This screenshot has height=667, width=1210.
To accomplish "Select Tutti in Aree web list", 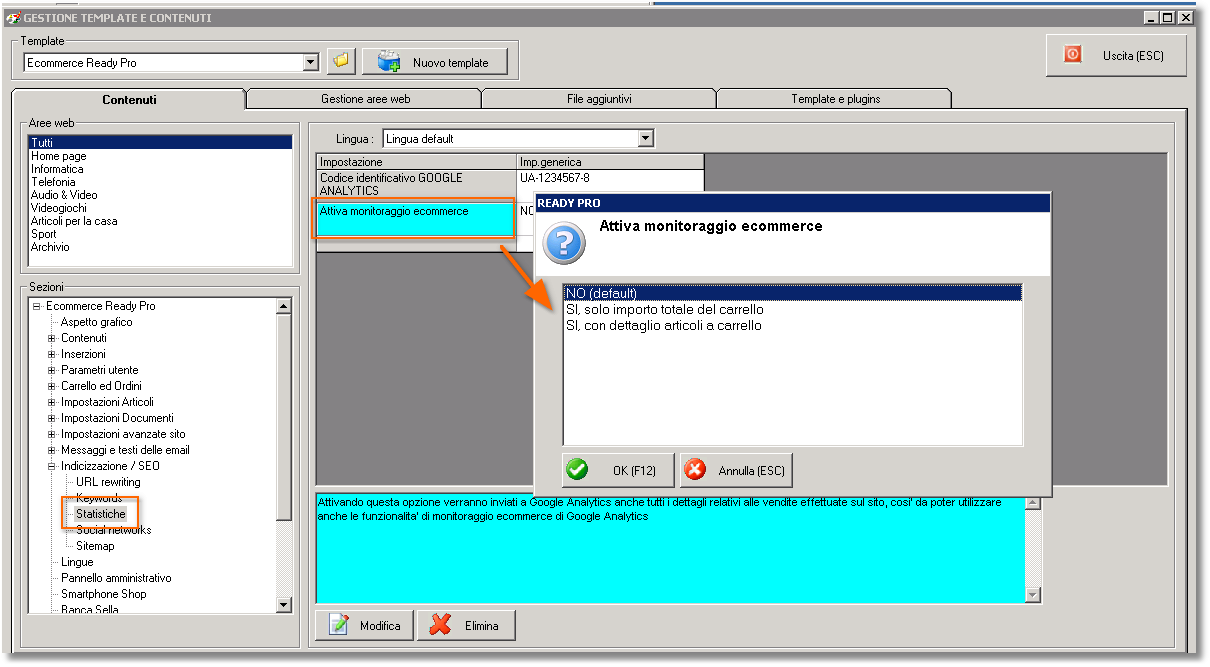I will point(160,143).
